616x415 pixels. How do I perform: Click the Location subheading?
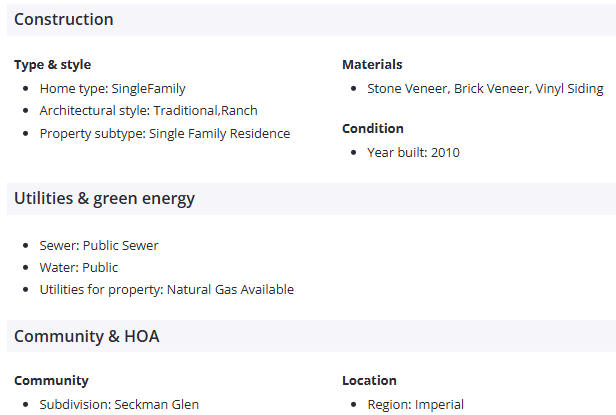coord(369,380)
